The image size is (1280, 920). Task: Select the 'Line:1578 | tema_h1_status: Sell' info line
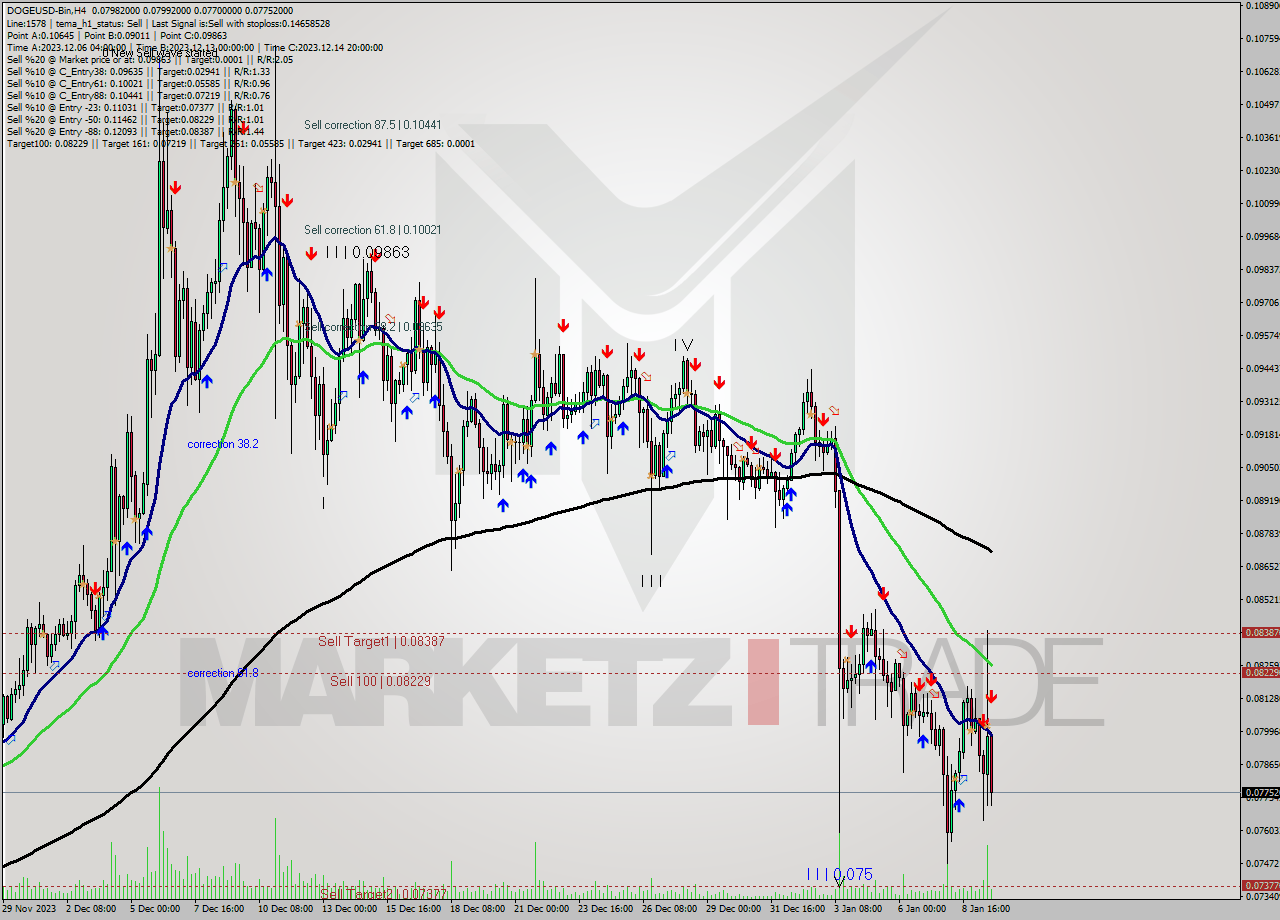(168, 23)
